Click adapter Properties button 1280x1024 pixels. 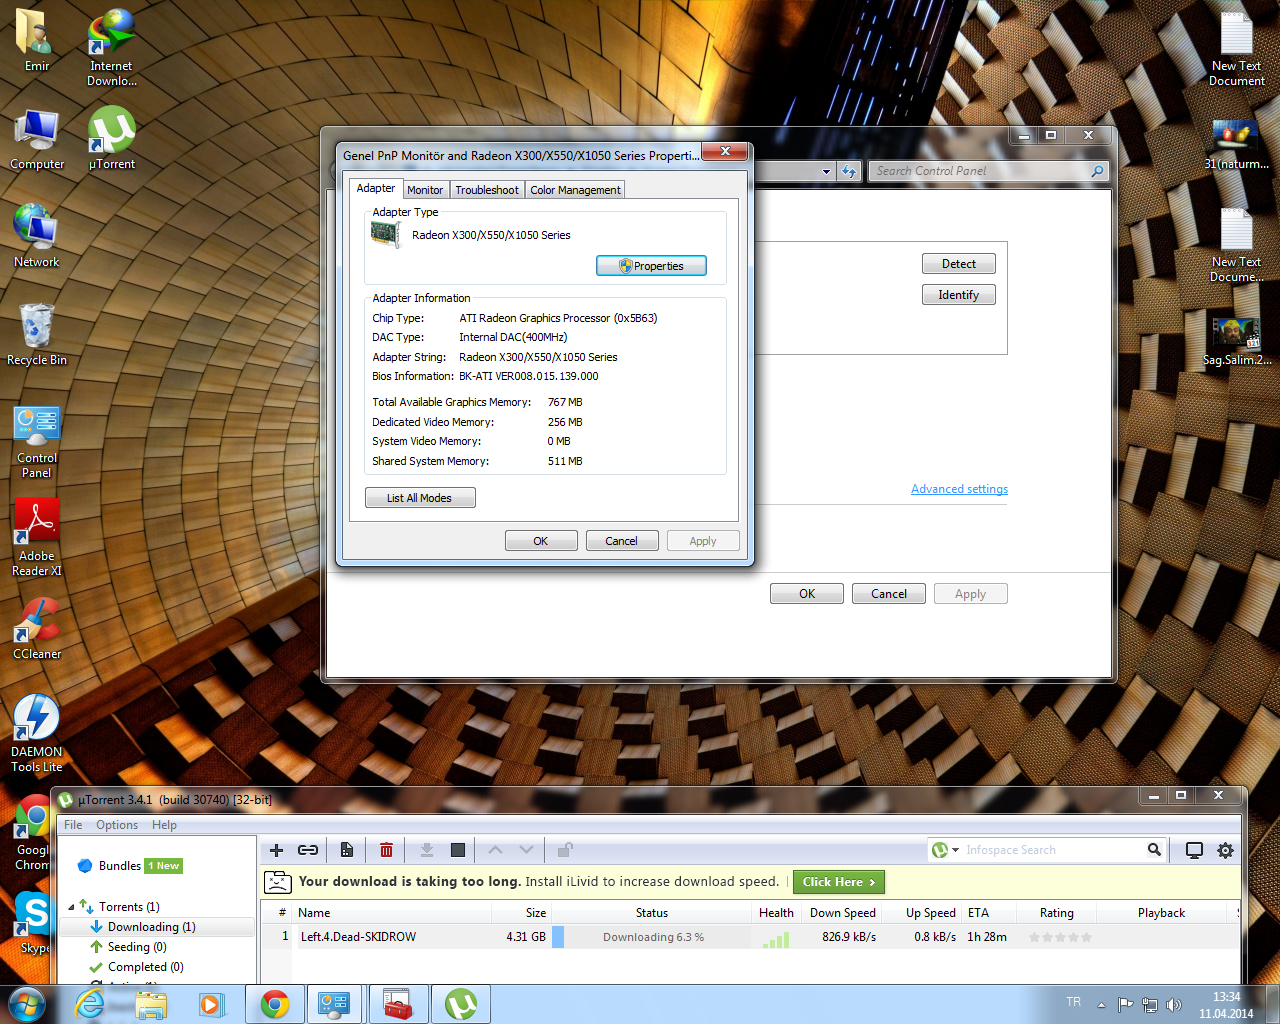(651, 266)
